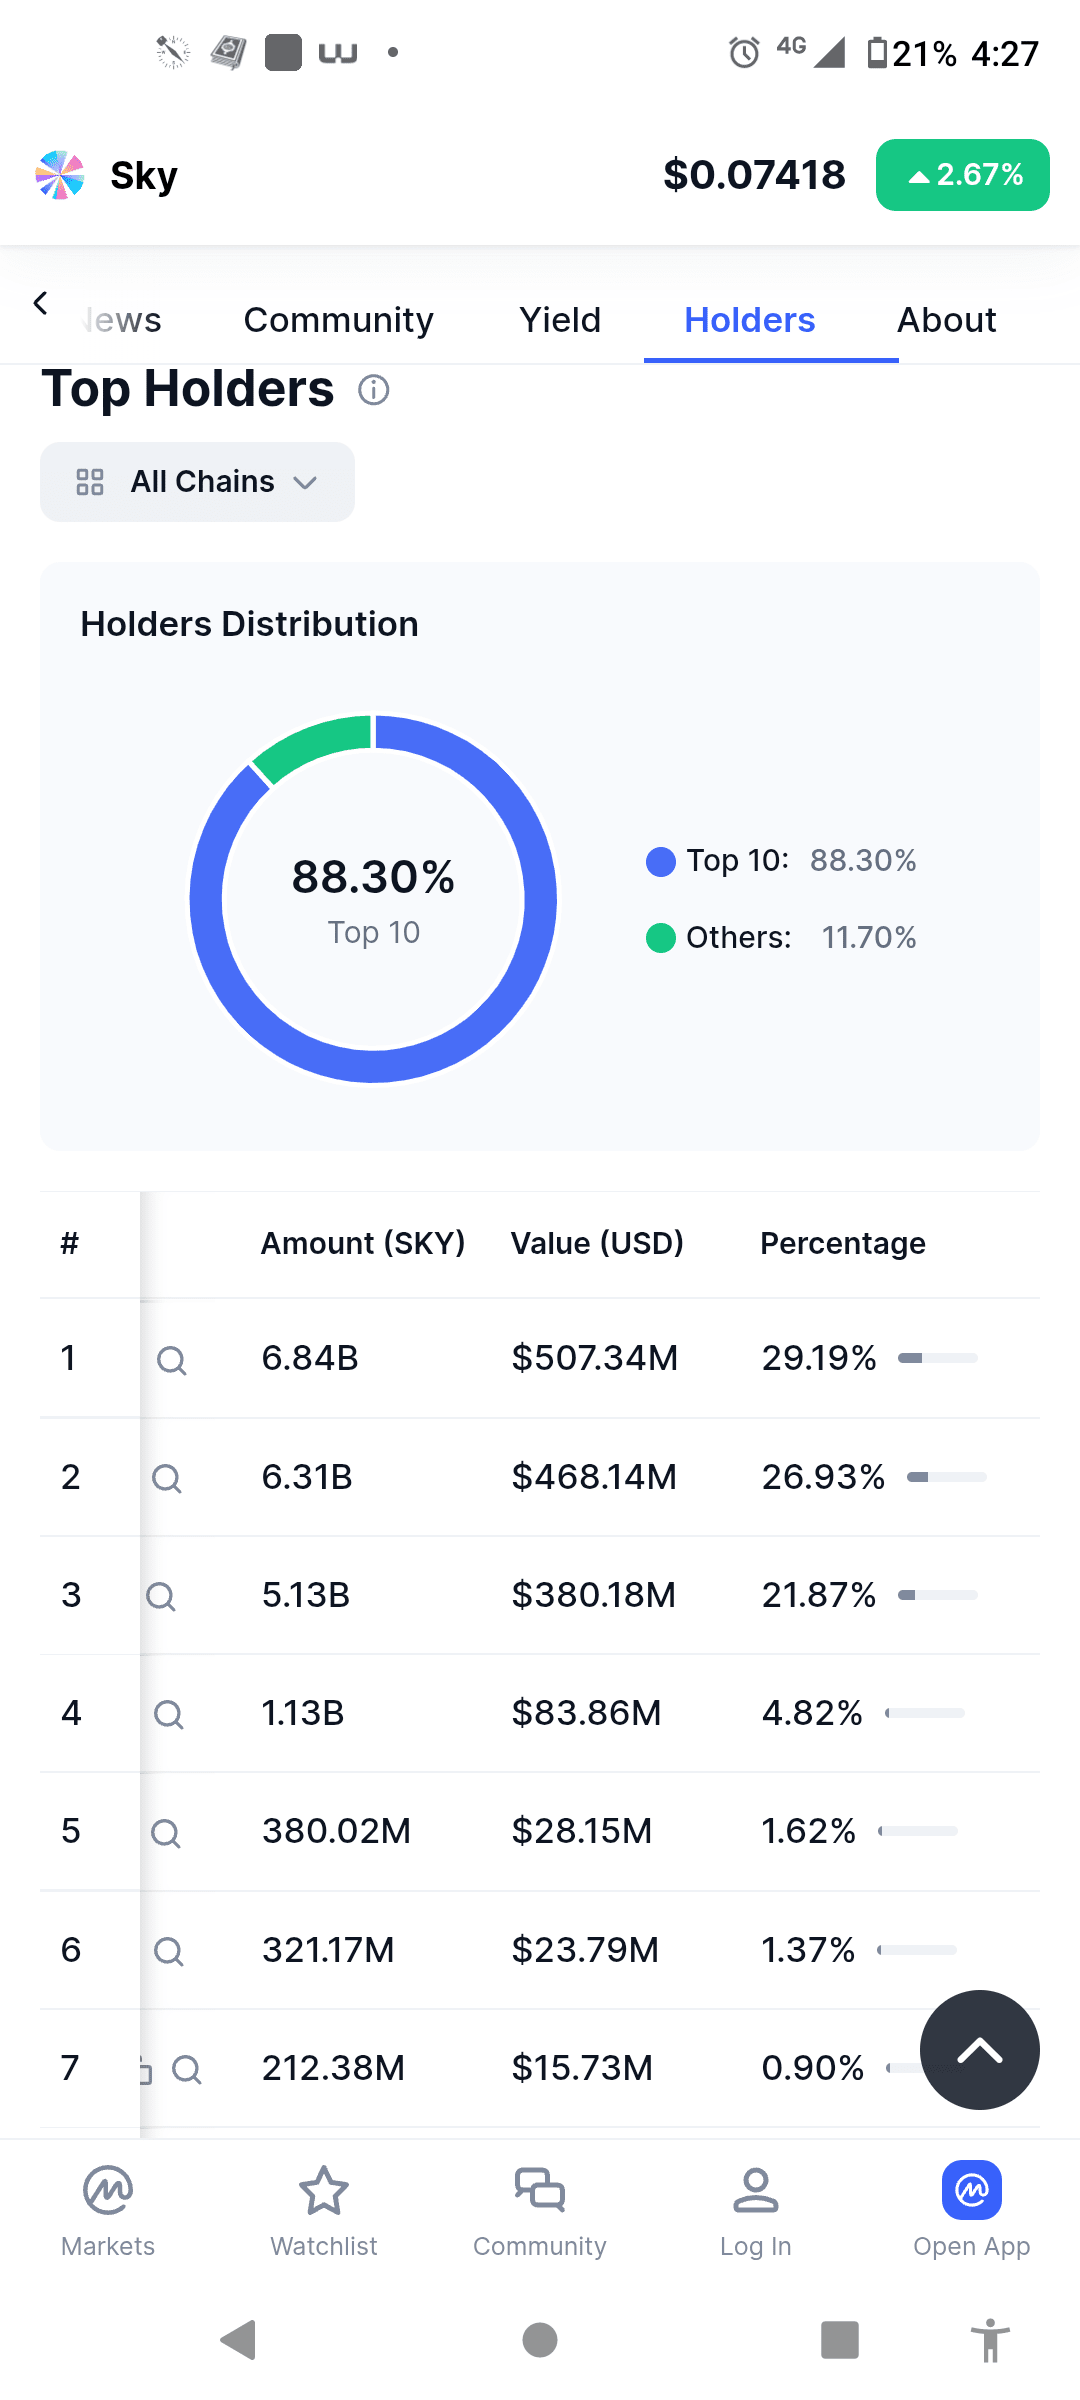Expand the All Chains dropdown

(197, 482)
